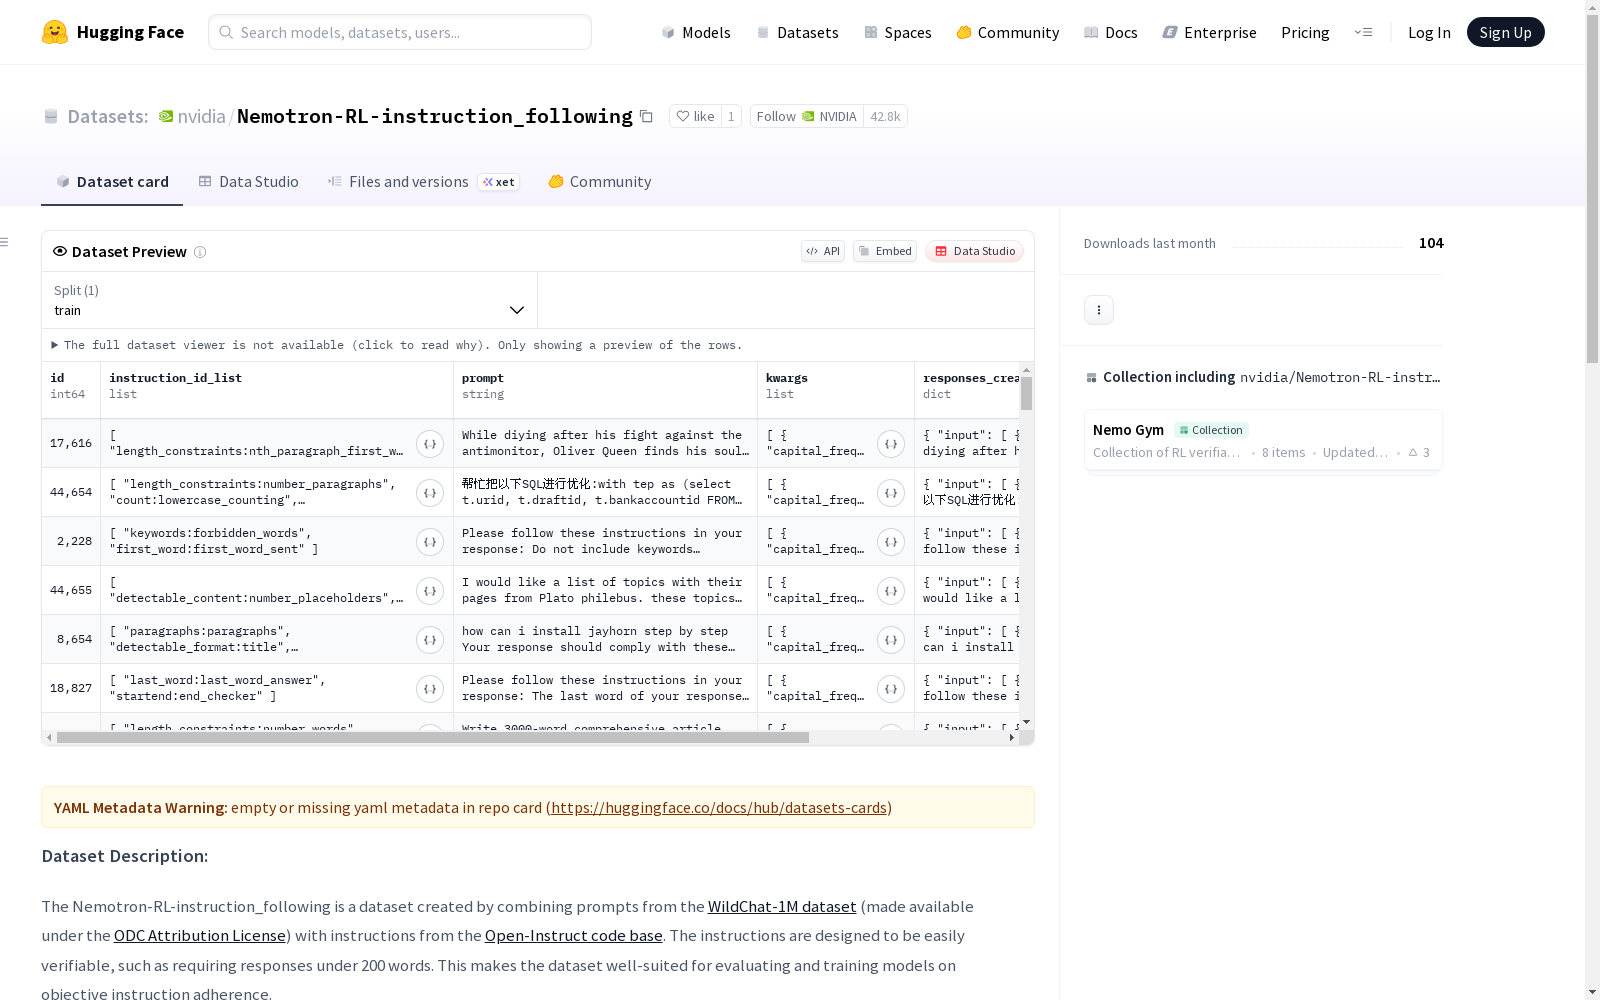
Task: Open Docs in the top navigation
Action: pyautogui.click(x=1111, y=33)
